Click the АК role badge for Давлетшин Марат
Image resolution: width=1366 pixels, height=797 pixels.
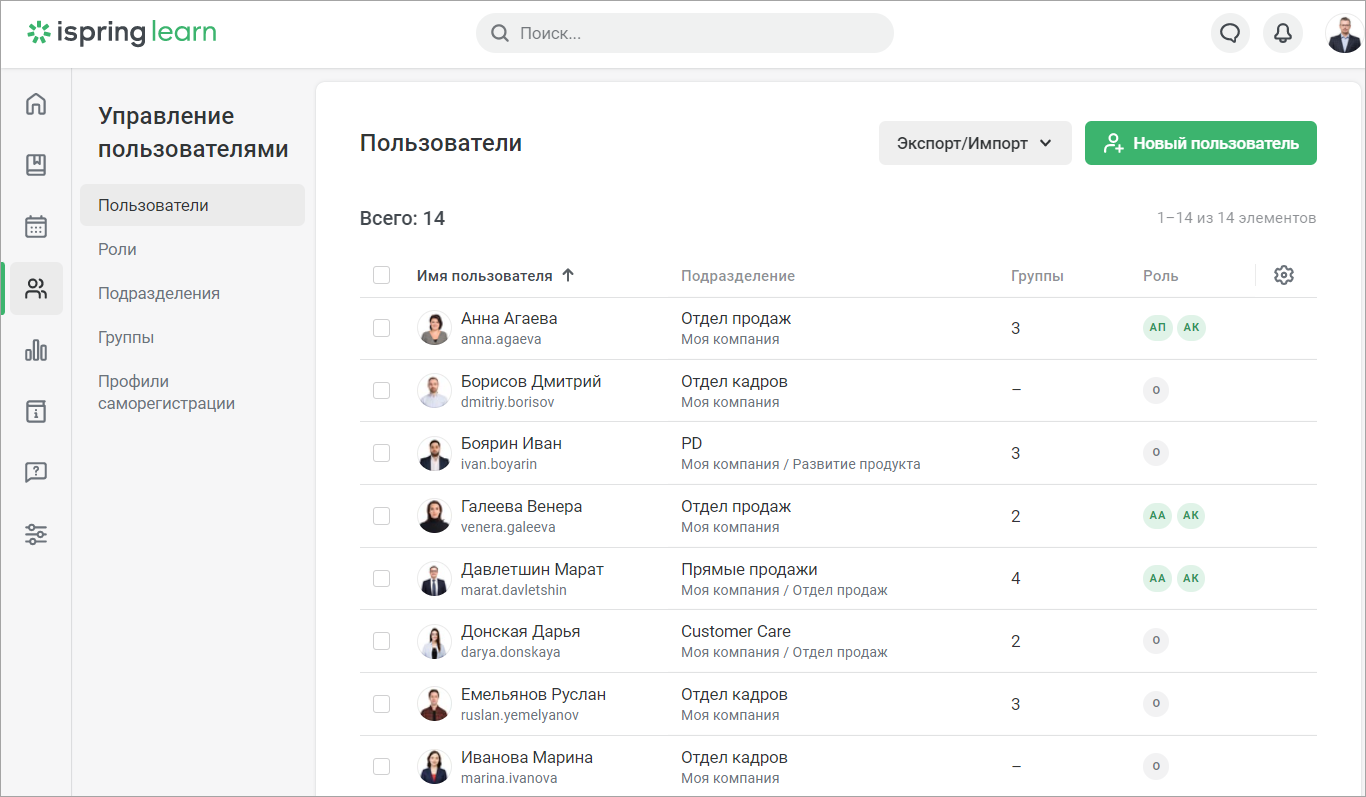[x=1191, y=578]
